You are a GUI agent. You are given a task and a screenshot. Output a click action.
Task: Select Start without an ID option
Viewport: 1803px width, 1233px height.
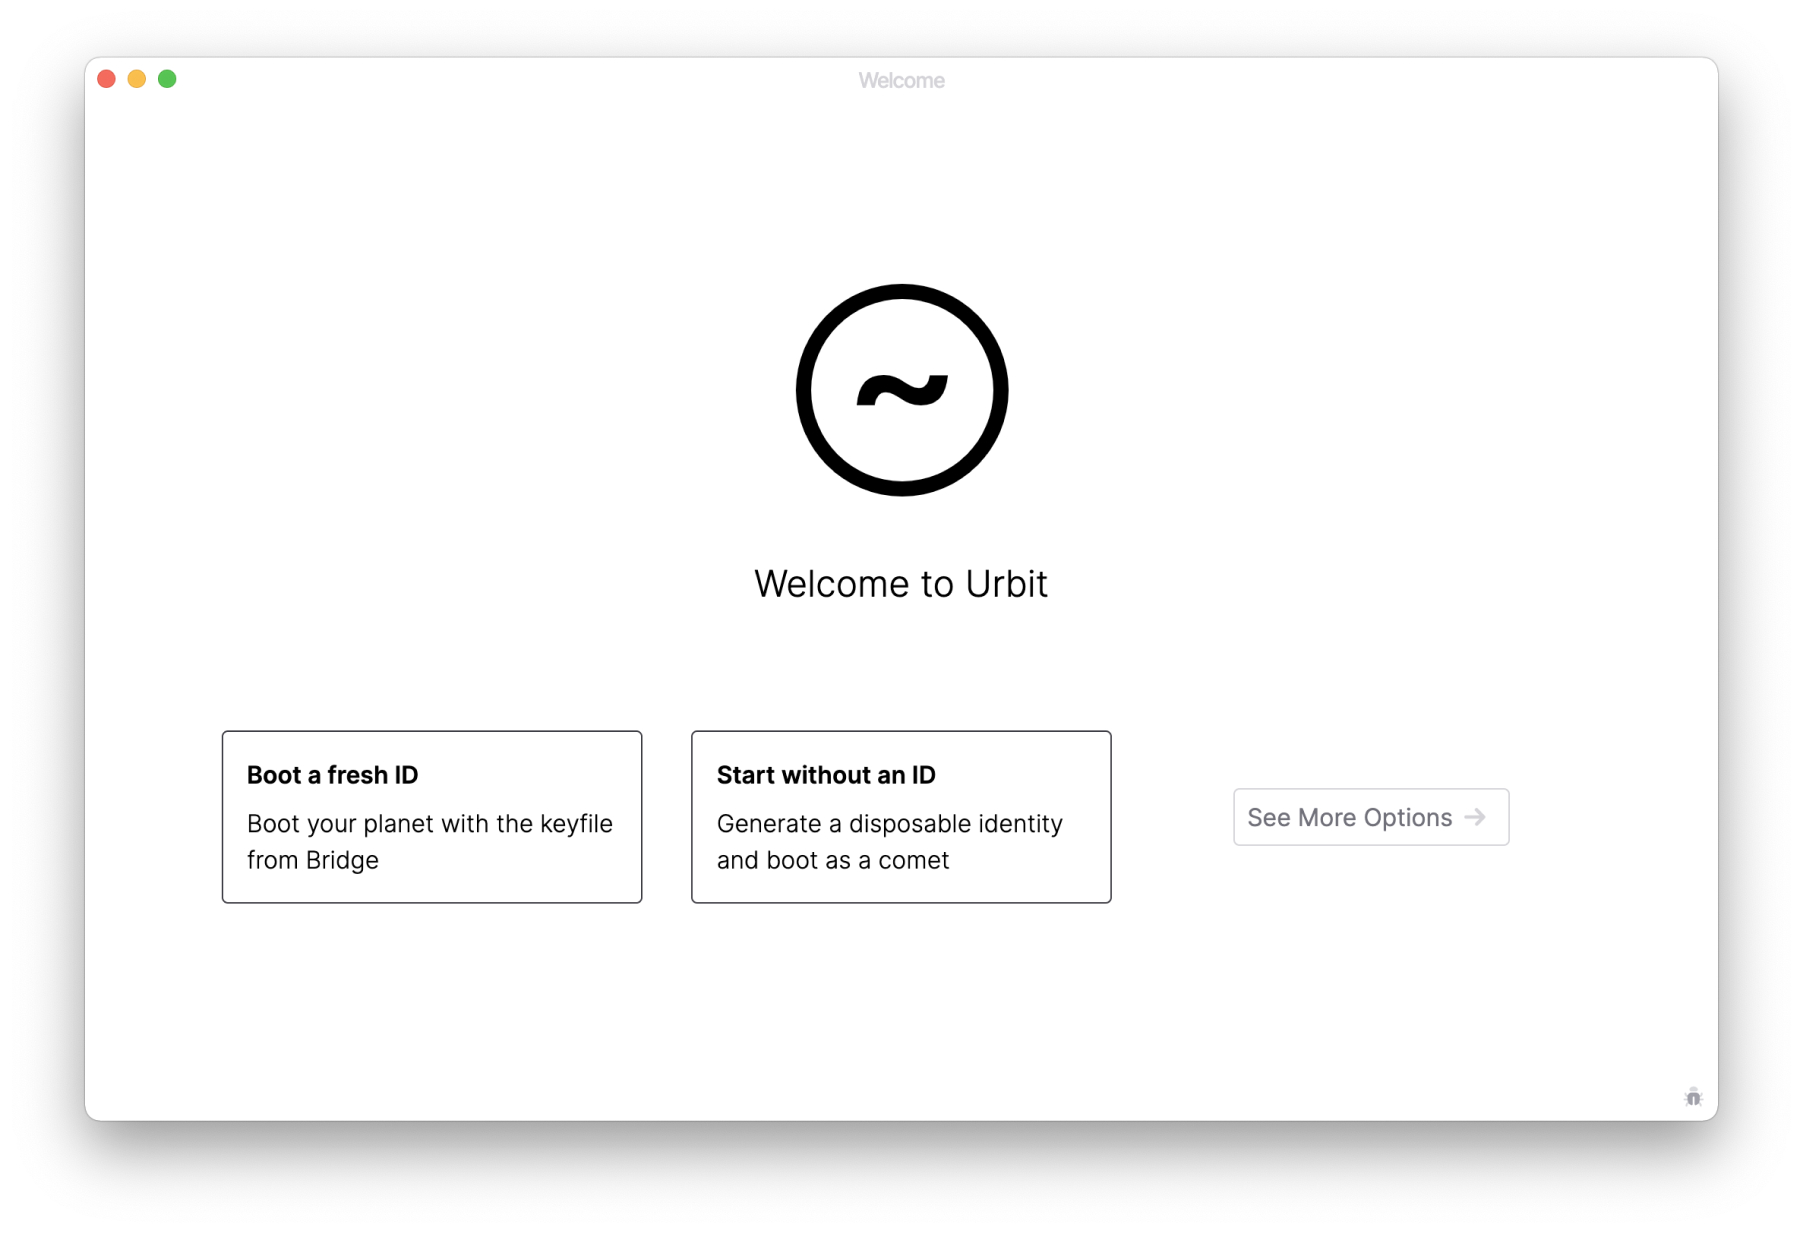pyautogui.click(x=901, y=817)
